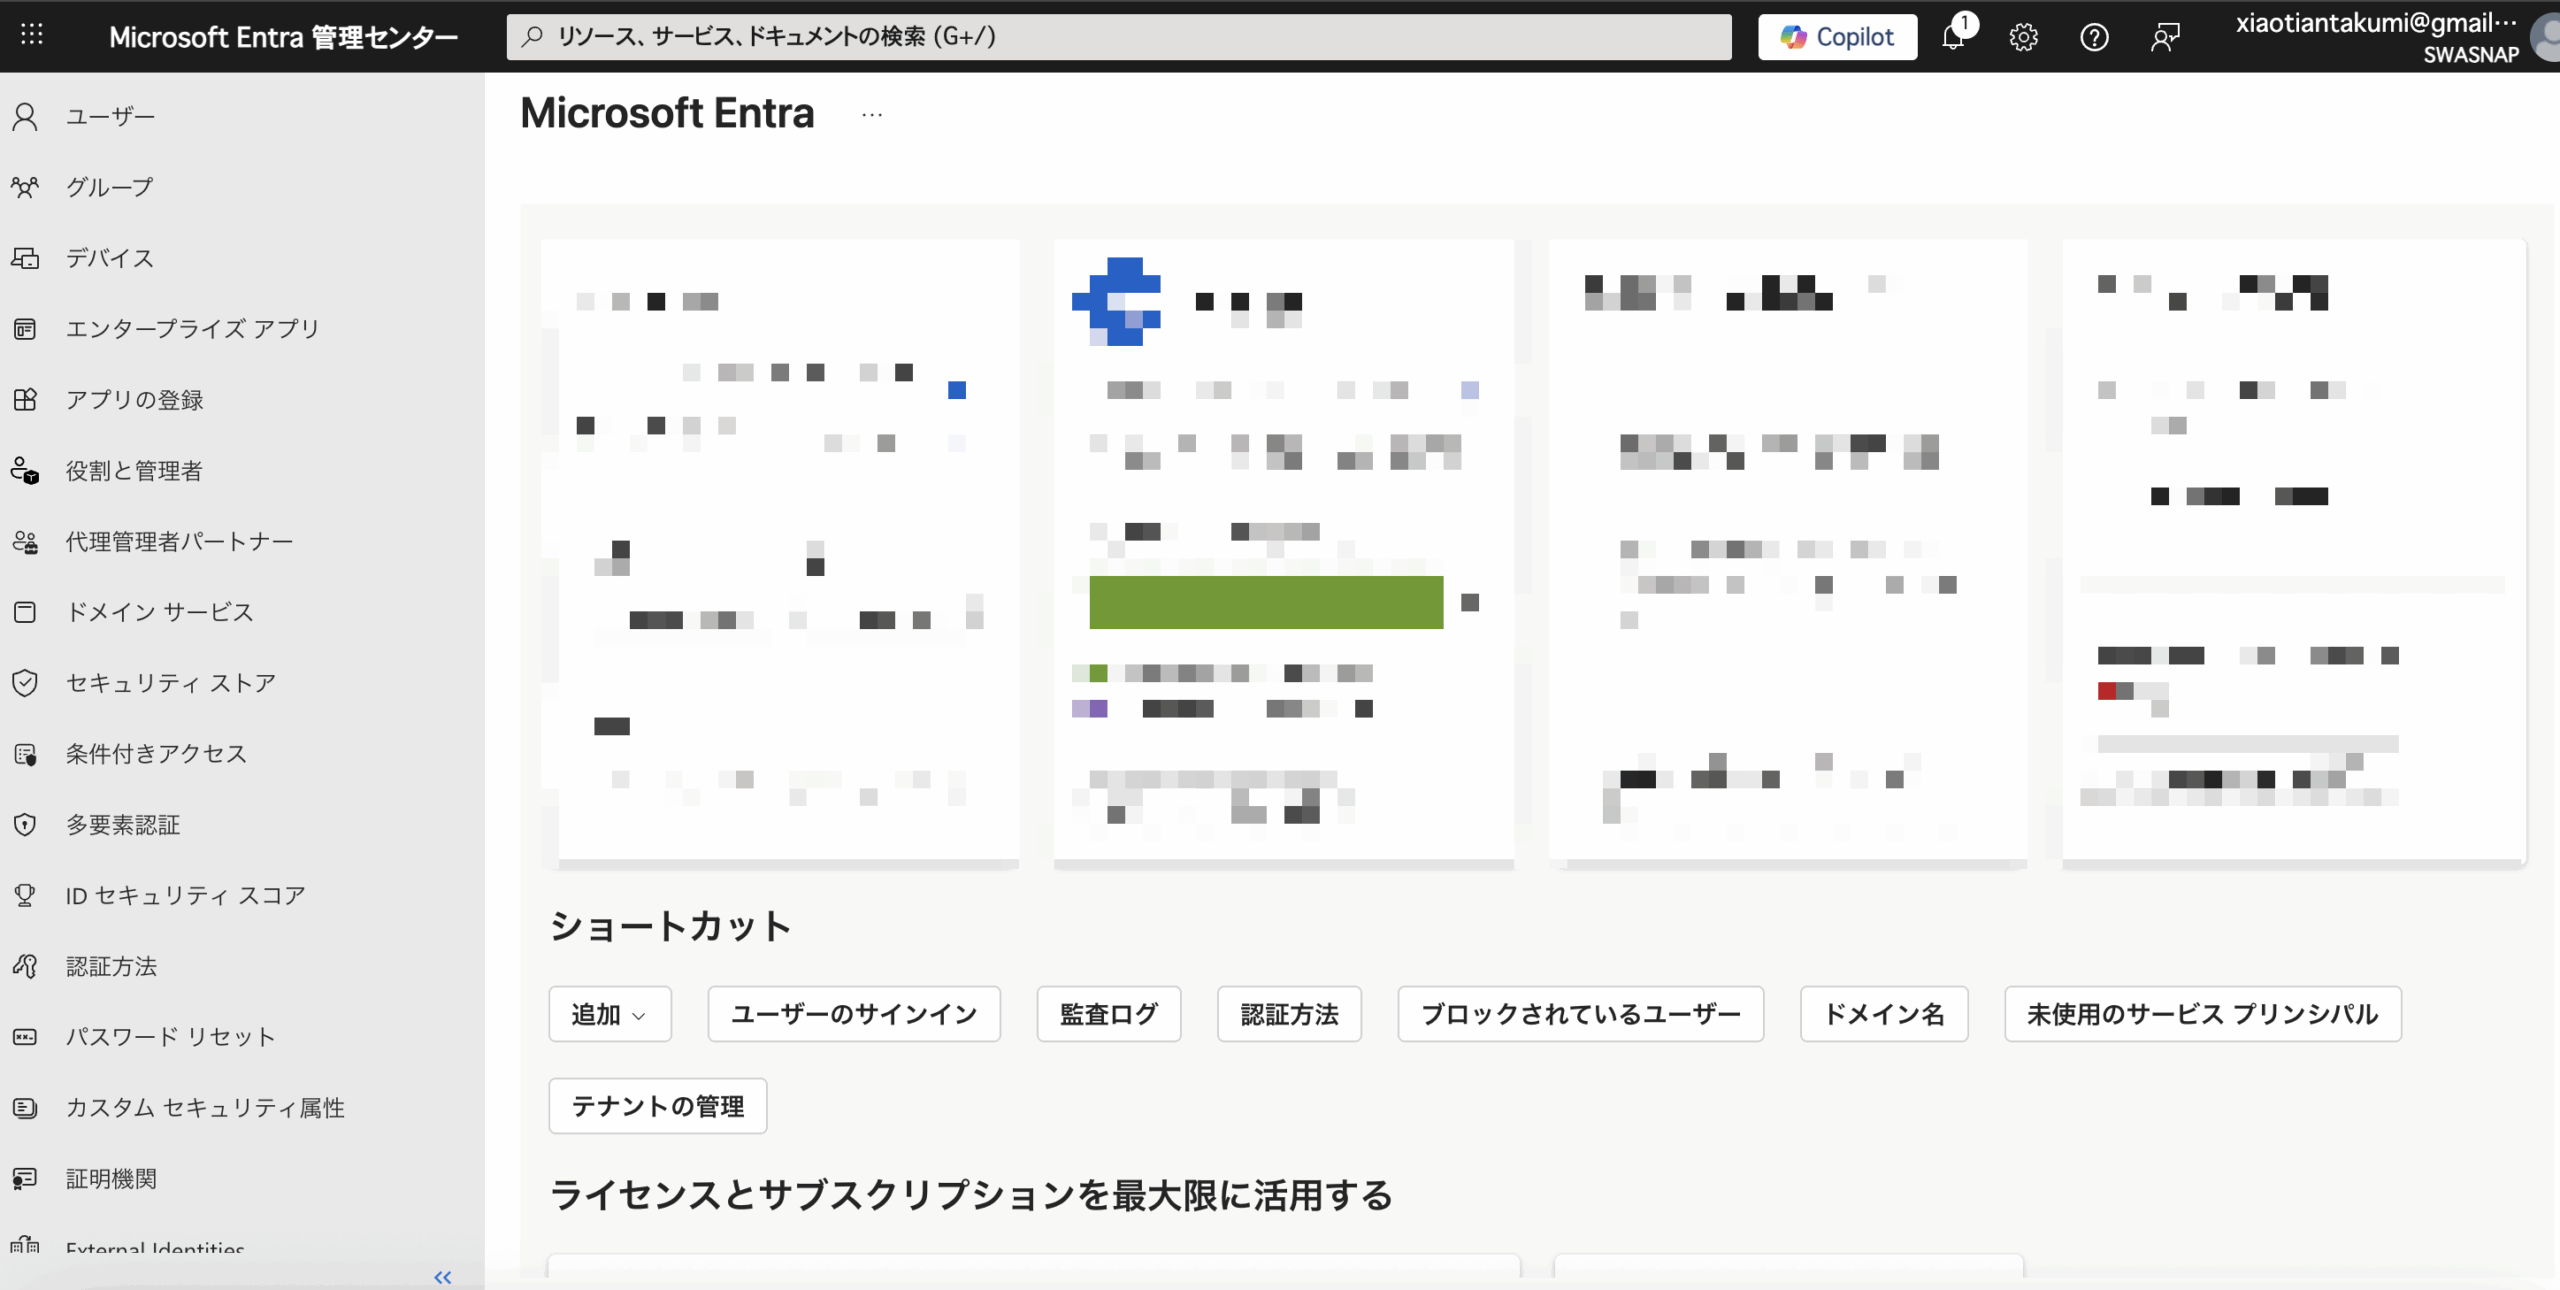
Task: Click the 条件付きアクセス sidebar icon
Action: tap(25, 754)
